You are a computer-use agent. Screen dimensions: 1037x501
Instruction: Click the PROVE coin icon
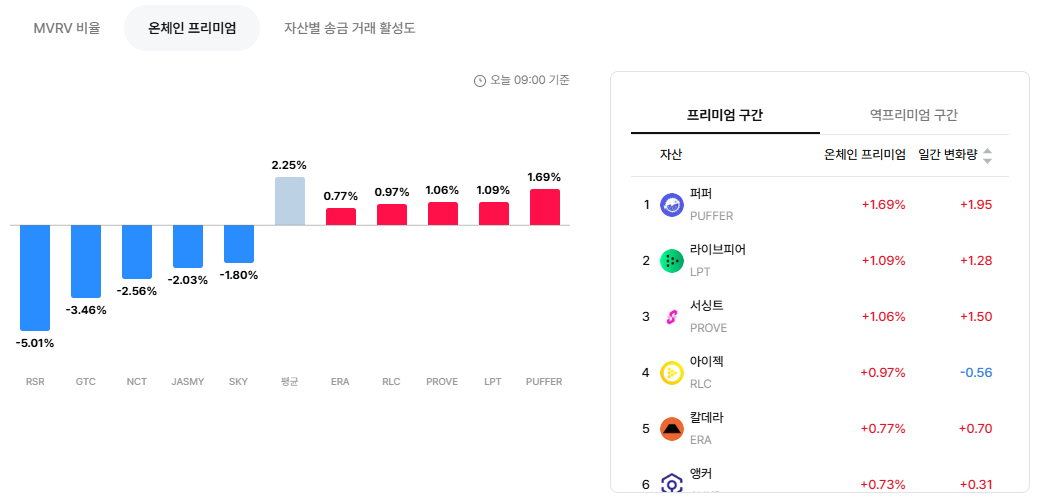[672, 317]
